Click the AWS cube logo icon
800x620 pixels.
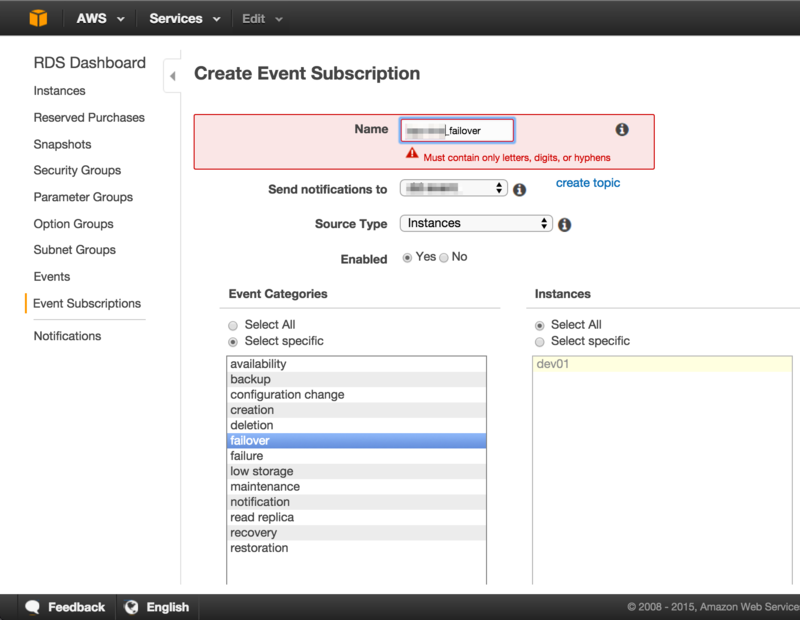coord(38,18)
